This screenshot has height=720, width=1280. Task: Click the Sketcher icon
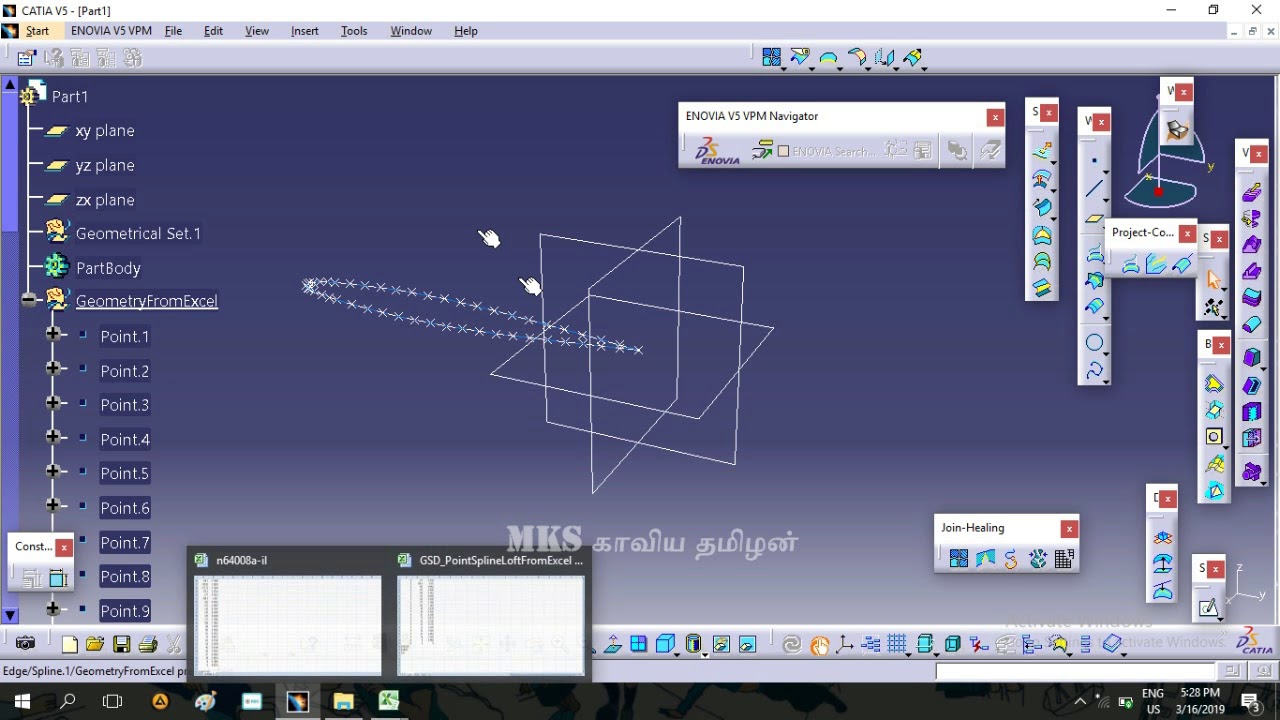pyautogui.click(x=1209, y=607)
